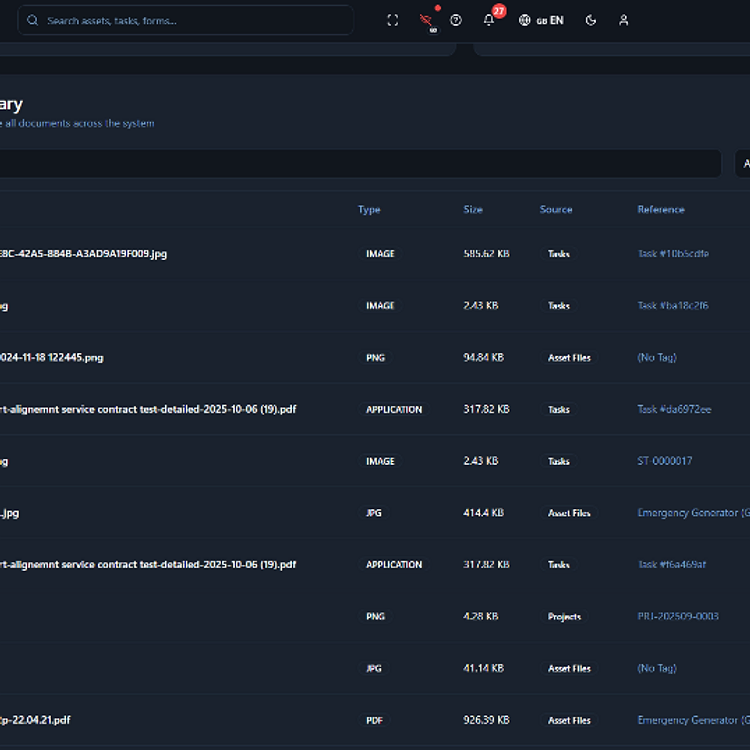Viewport: 750px width, 750px height.
Task: Click file name ending 122445.png
Action: click(52, 357)
